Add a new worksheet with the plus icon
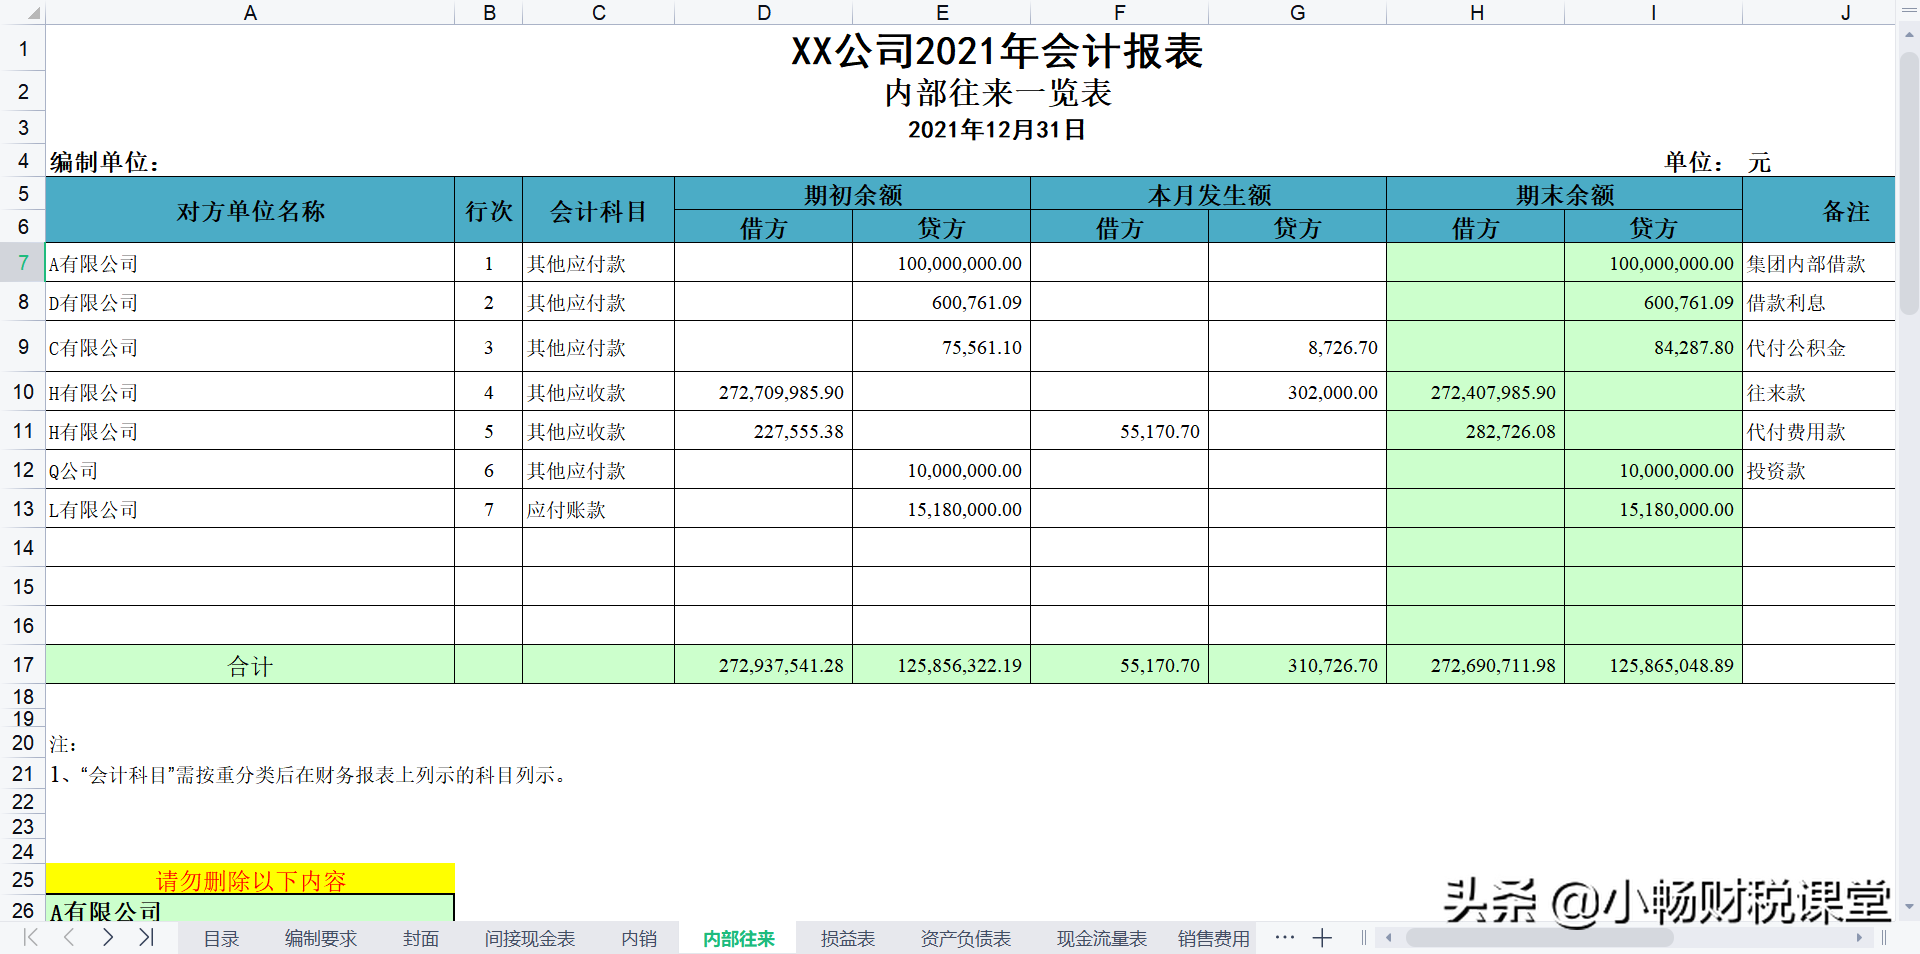Viewport: 1920px width, 954px height. tap(1322, 938)
